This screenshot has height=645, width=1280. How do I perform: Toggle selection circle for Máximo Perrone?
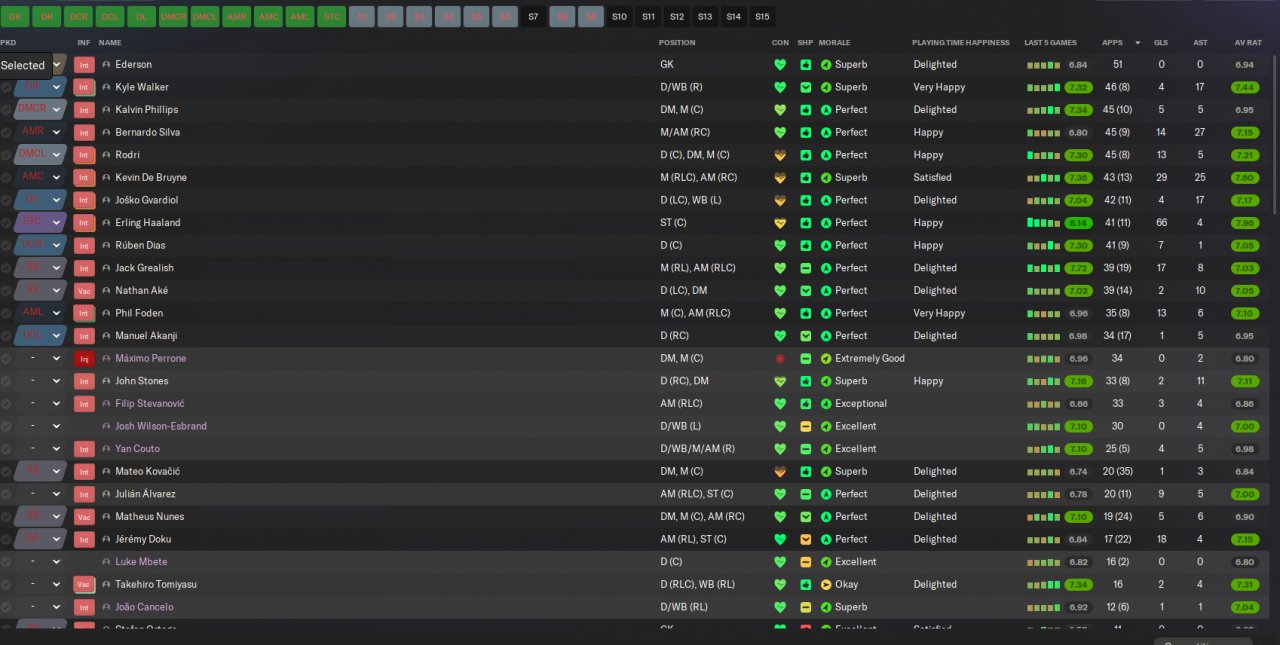point(6,359)
